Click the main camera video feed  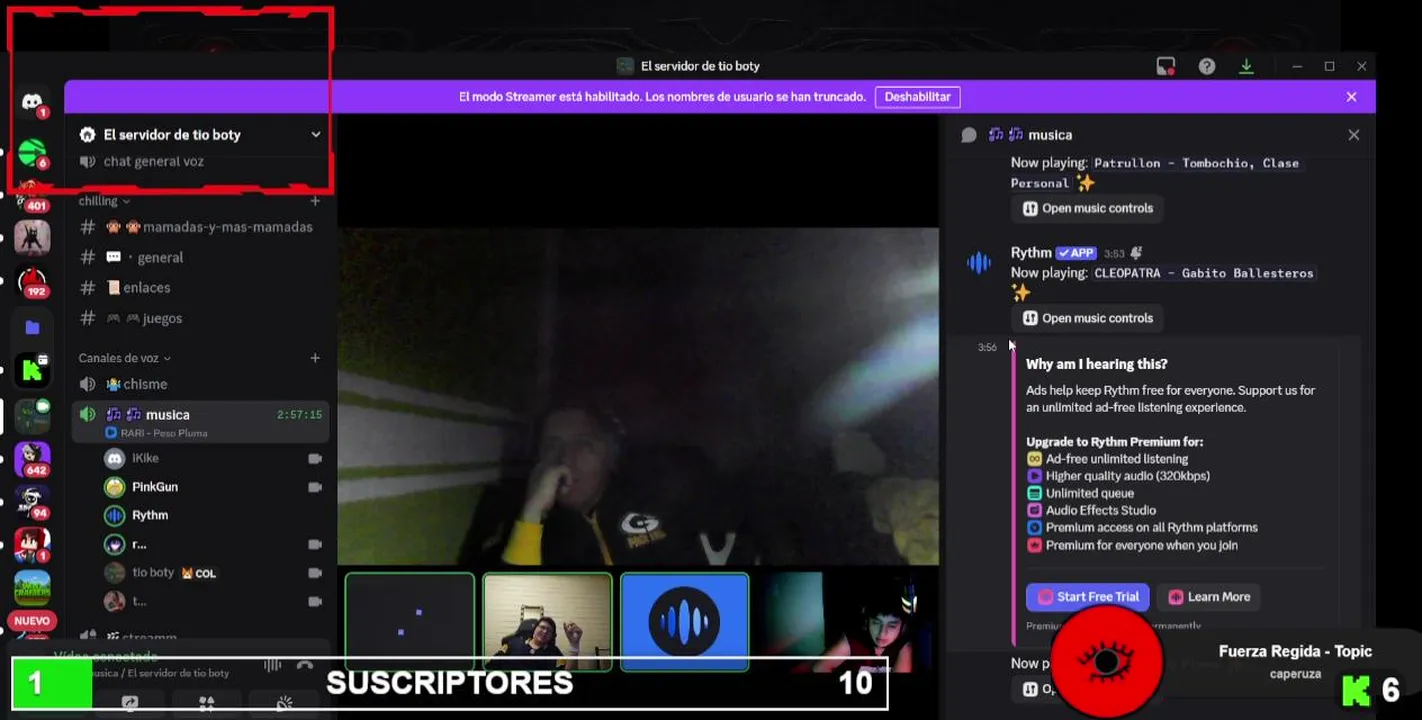(x=638, y=396)
